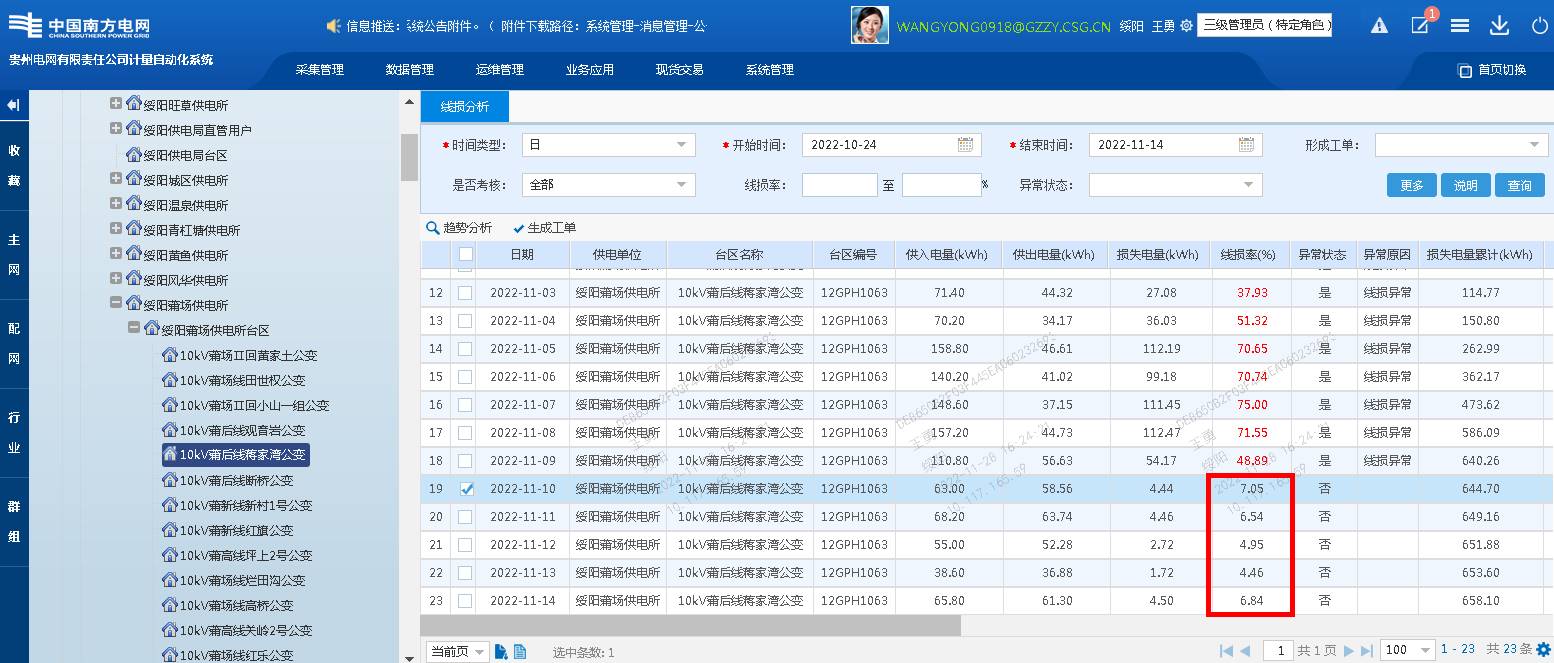
Task: Collapse the left sidebar arrow icon
Action: (13, 105)
